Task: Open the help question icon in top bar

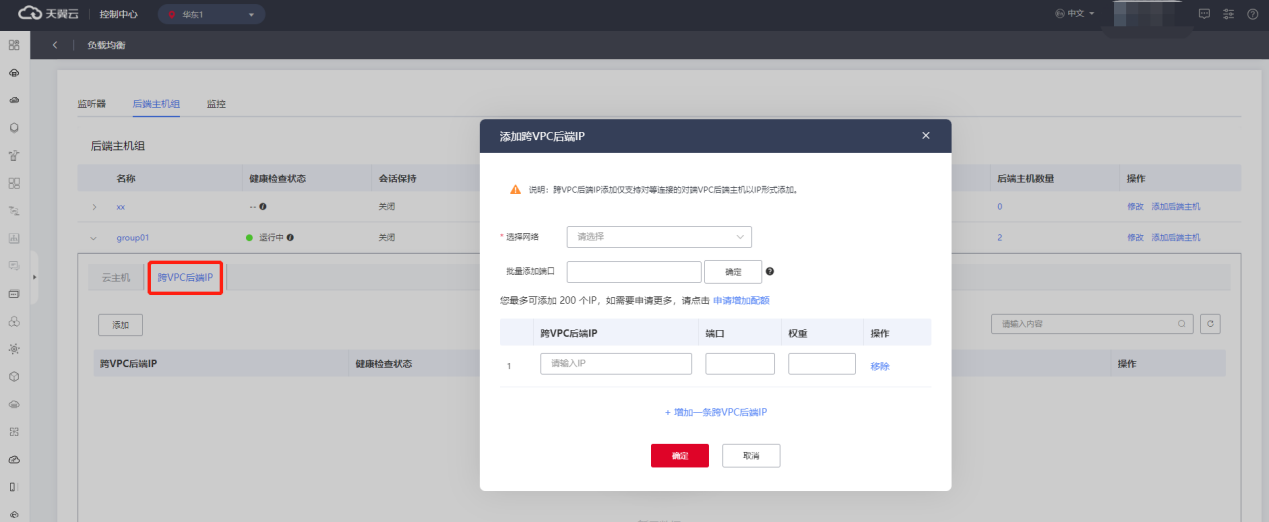Action: [1252, 14]
